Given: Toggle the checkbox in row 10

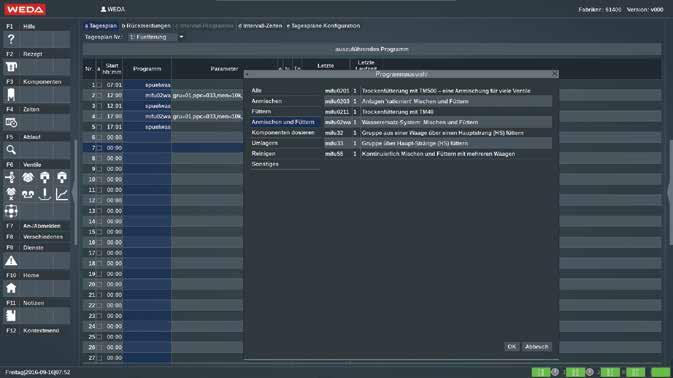Looking at the screenshot, I should pos(99,179).
